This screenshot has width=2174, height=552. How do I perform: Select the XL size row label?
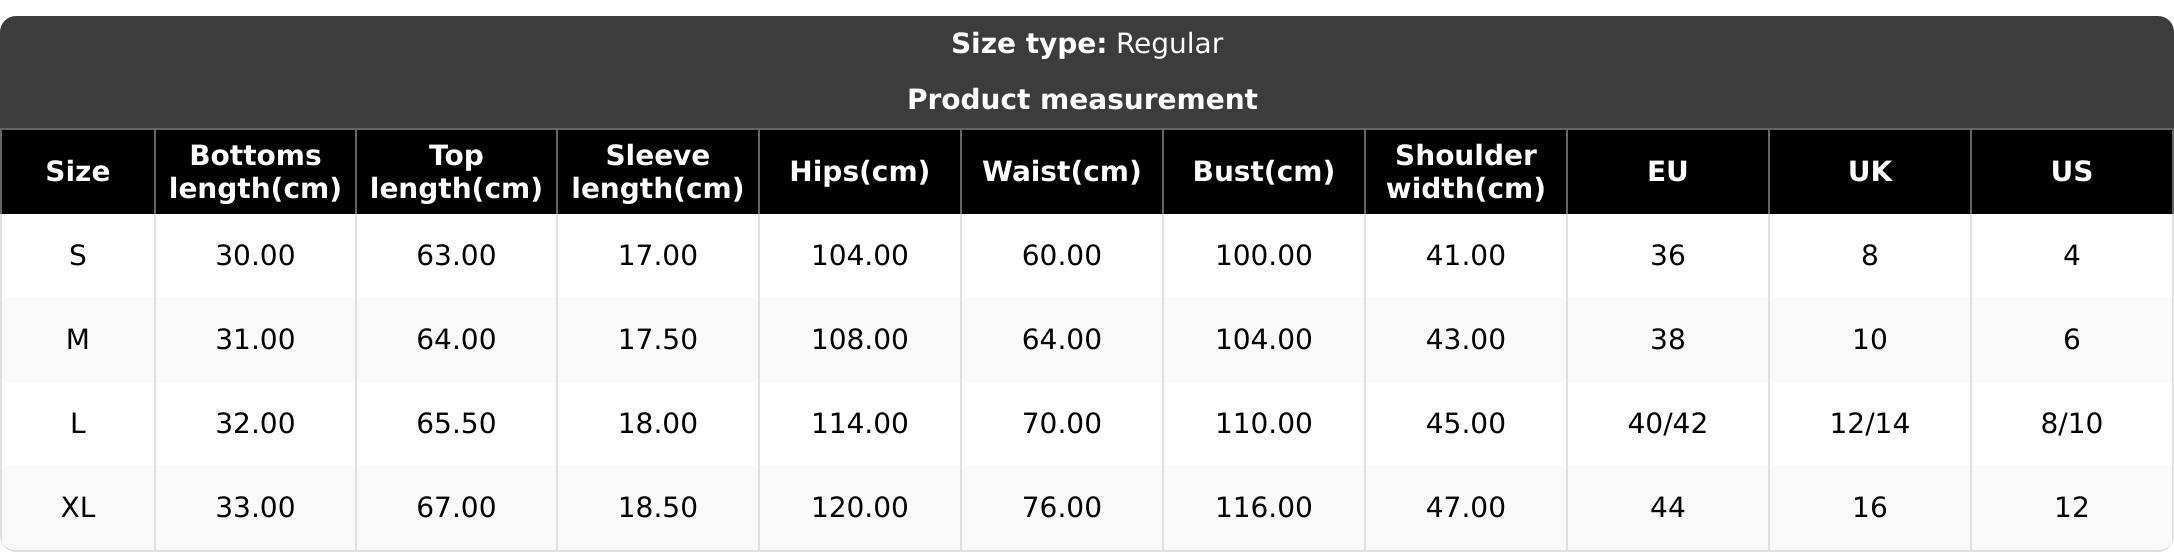[x=78, y=508]
